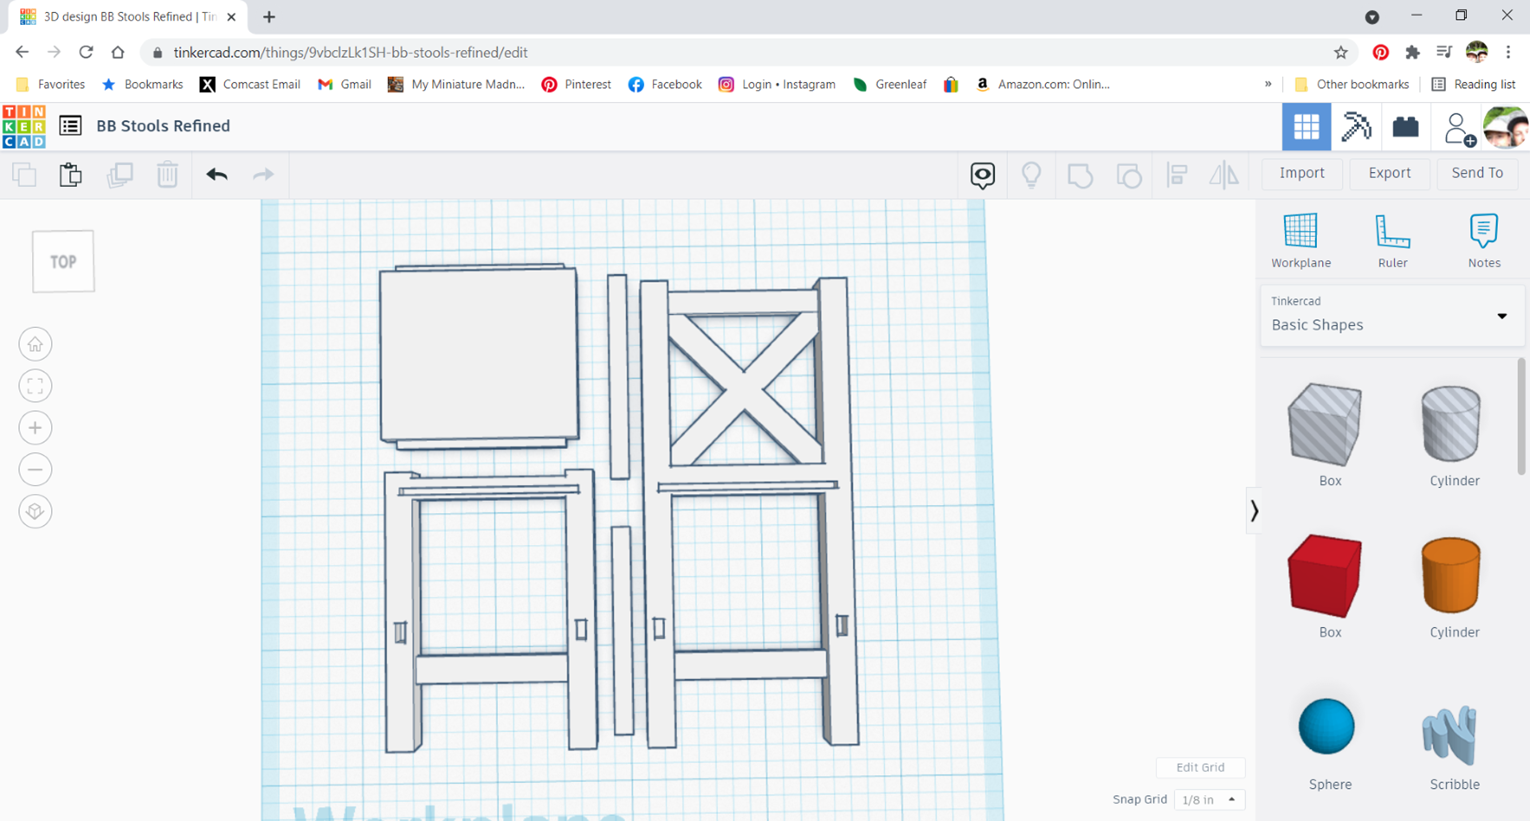Click the Import button

pos(1302,173)
